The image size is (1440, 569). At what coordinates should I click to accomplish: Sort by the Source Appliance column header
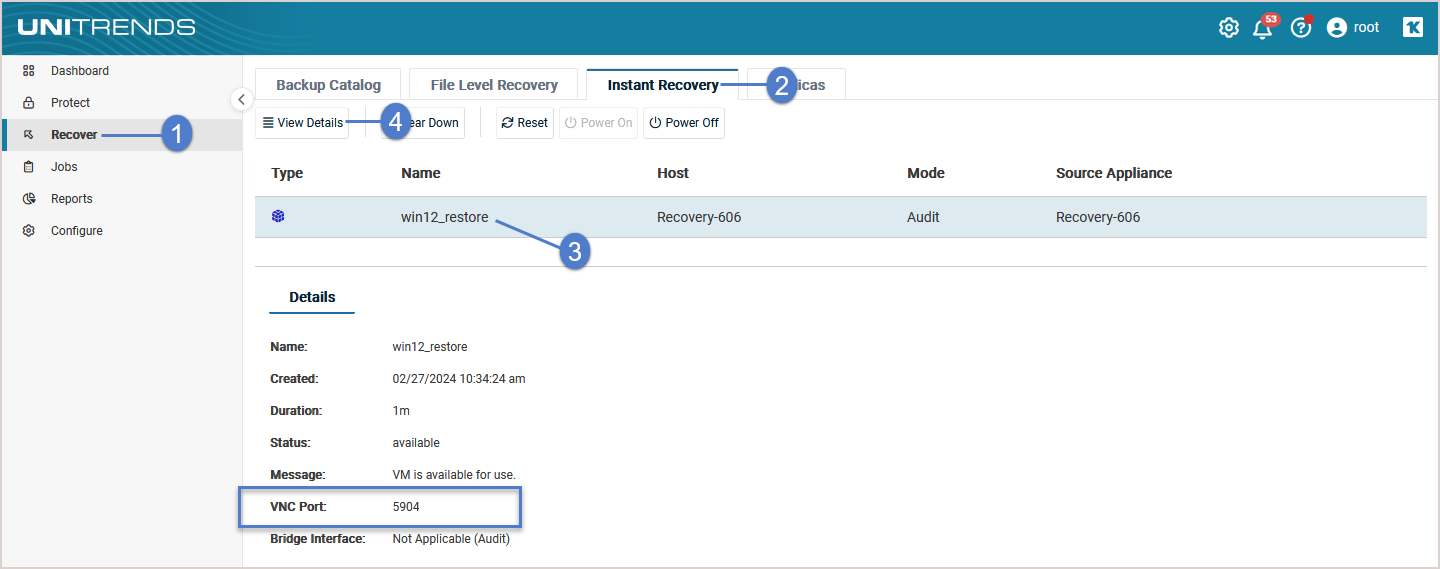click(x=1114, y=173)
